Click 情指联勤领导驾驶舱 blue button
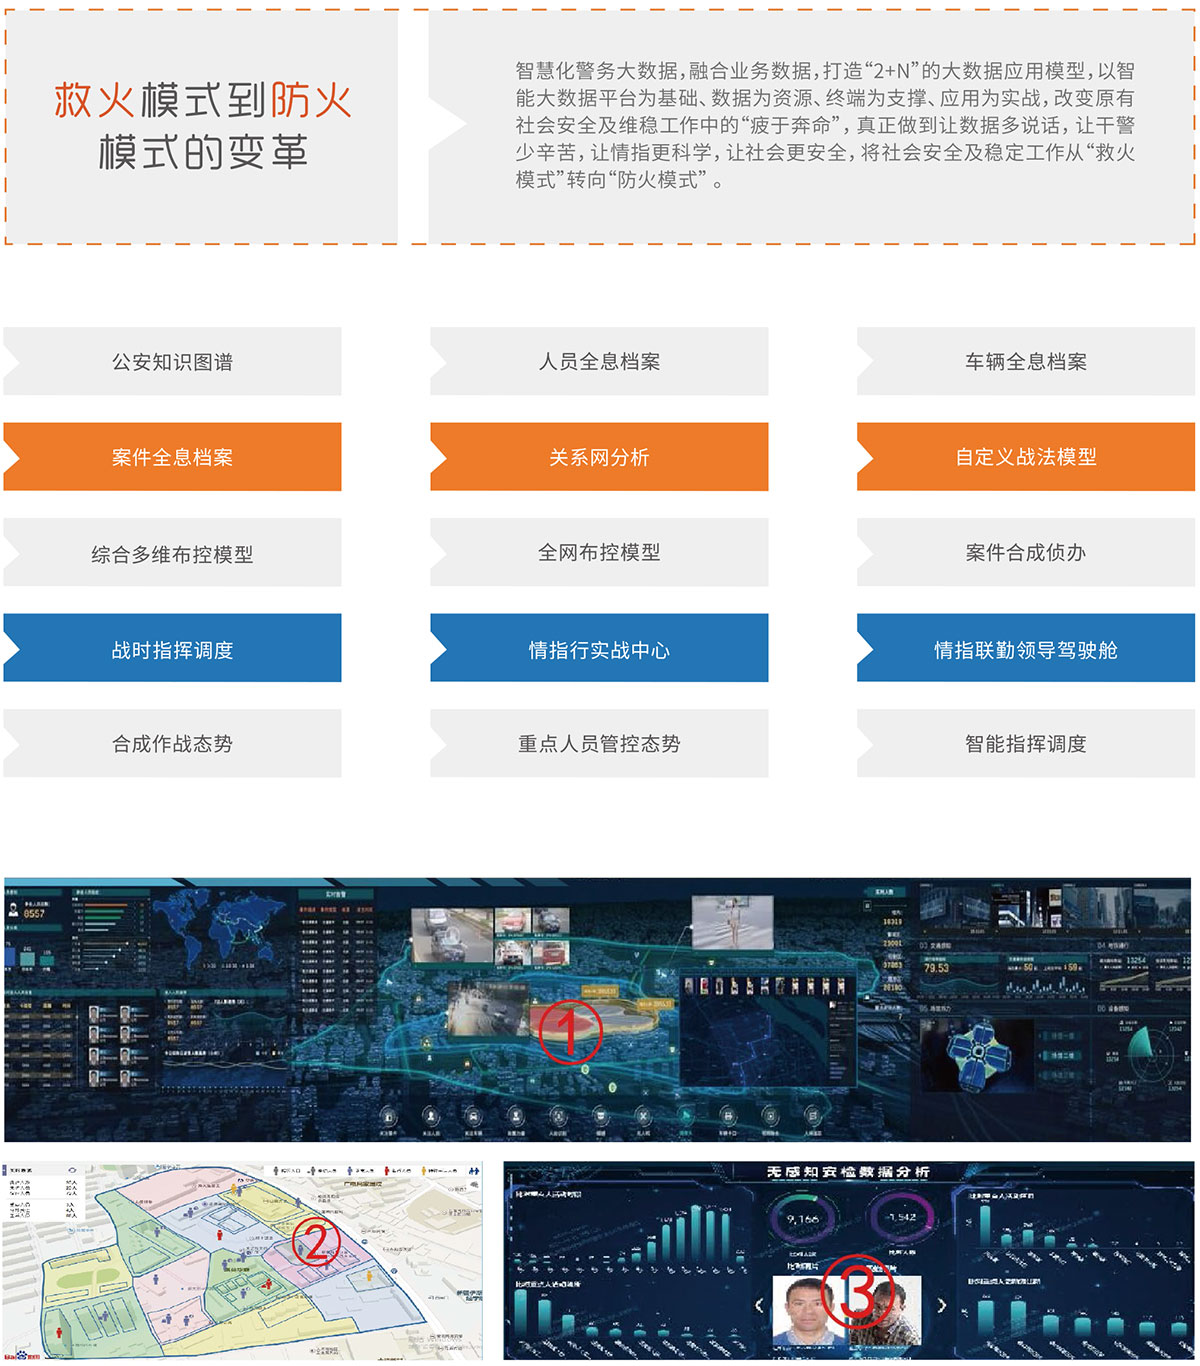The width and height of the screenshot is (1200, 1366). coord(1025,649)
